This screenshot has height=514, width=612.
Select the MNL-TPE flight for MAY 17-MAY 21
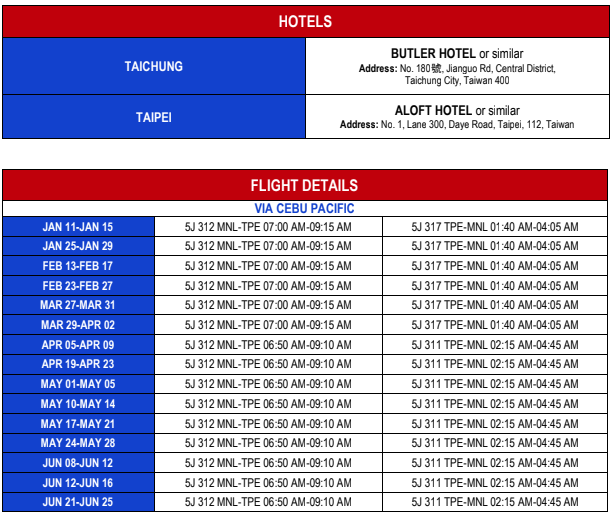268,423
